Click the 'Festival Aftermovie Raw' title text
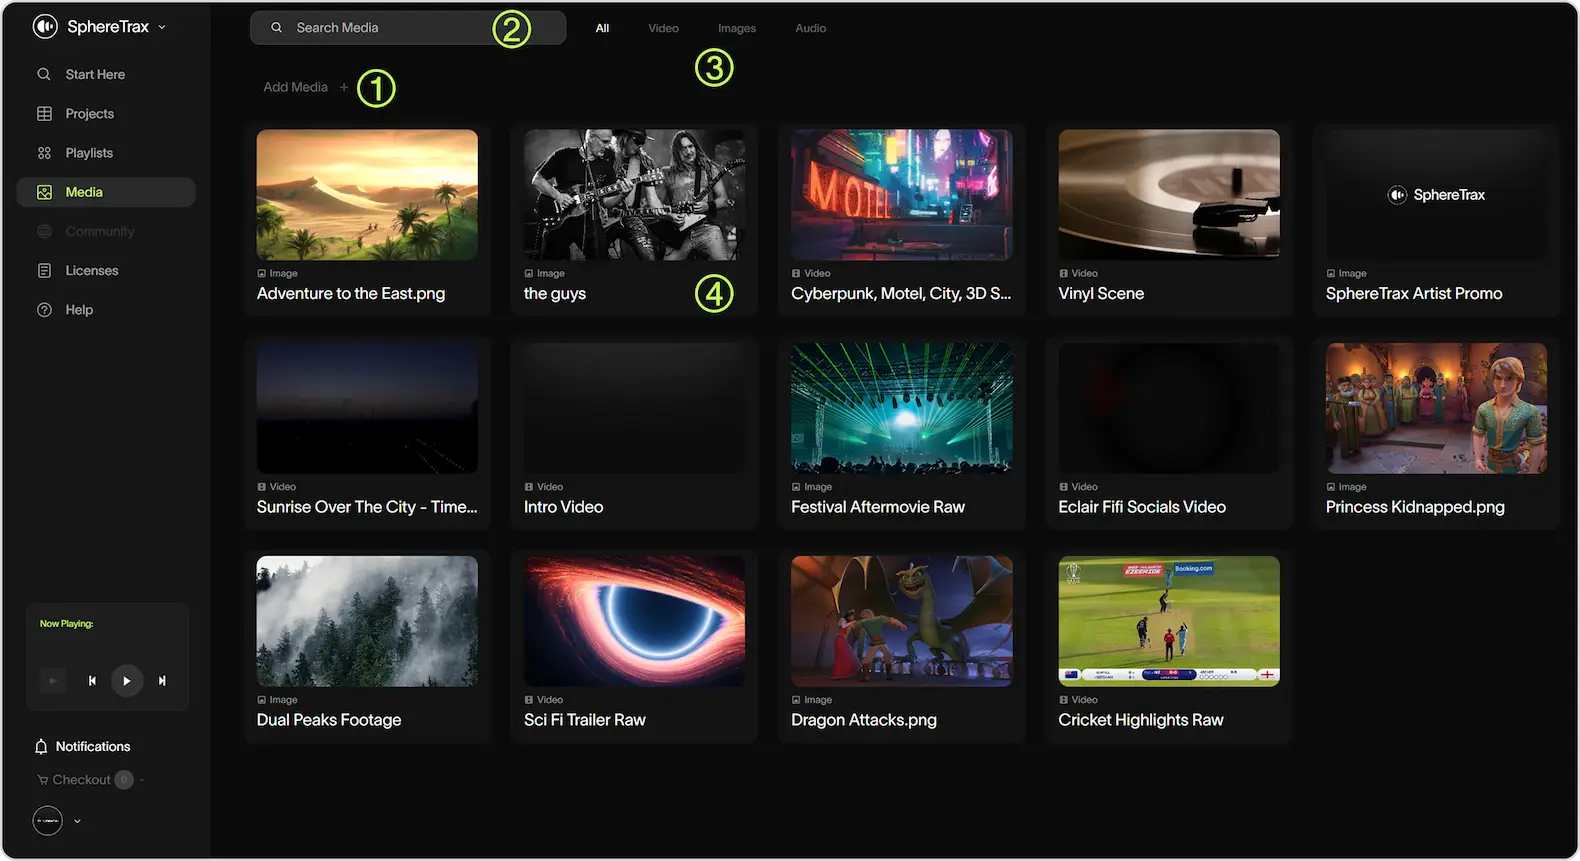 coord(878,507)
